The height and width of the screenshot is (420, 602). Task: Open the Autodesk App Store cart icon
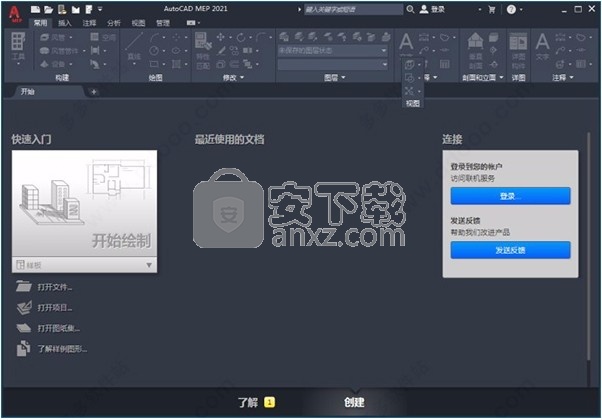pyautogui.click(x=491, y=10)
